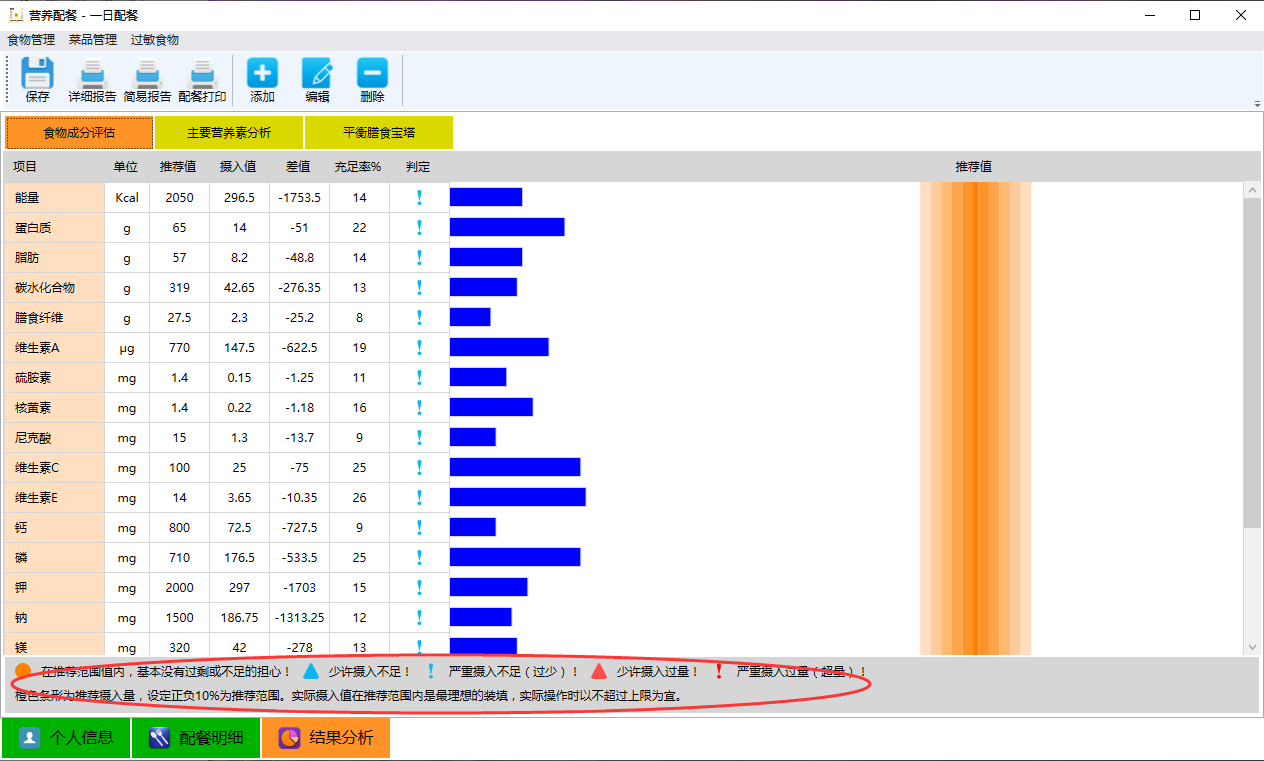
Task: Click the 简易报告 simple report icon
Action: pos(147,75)
